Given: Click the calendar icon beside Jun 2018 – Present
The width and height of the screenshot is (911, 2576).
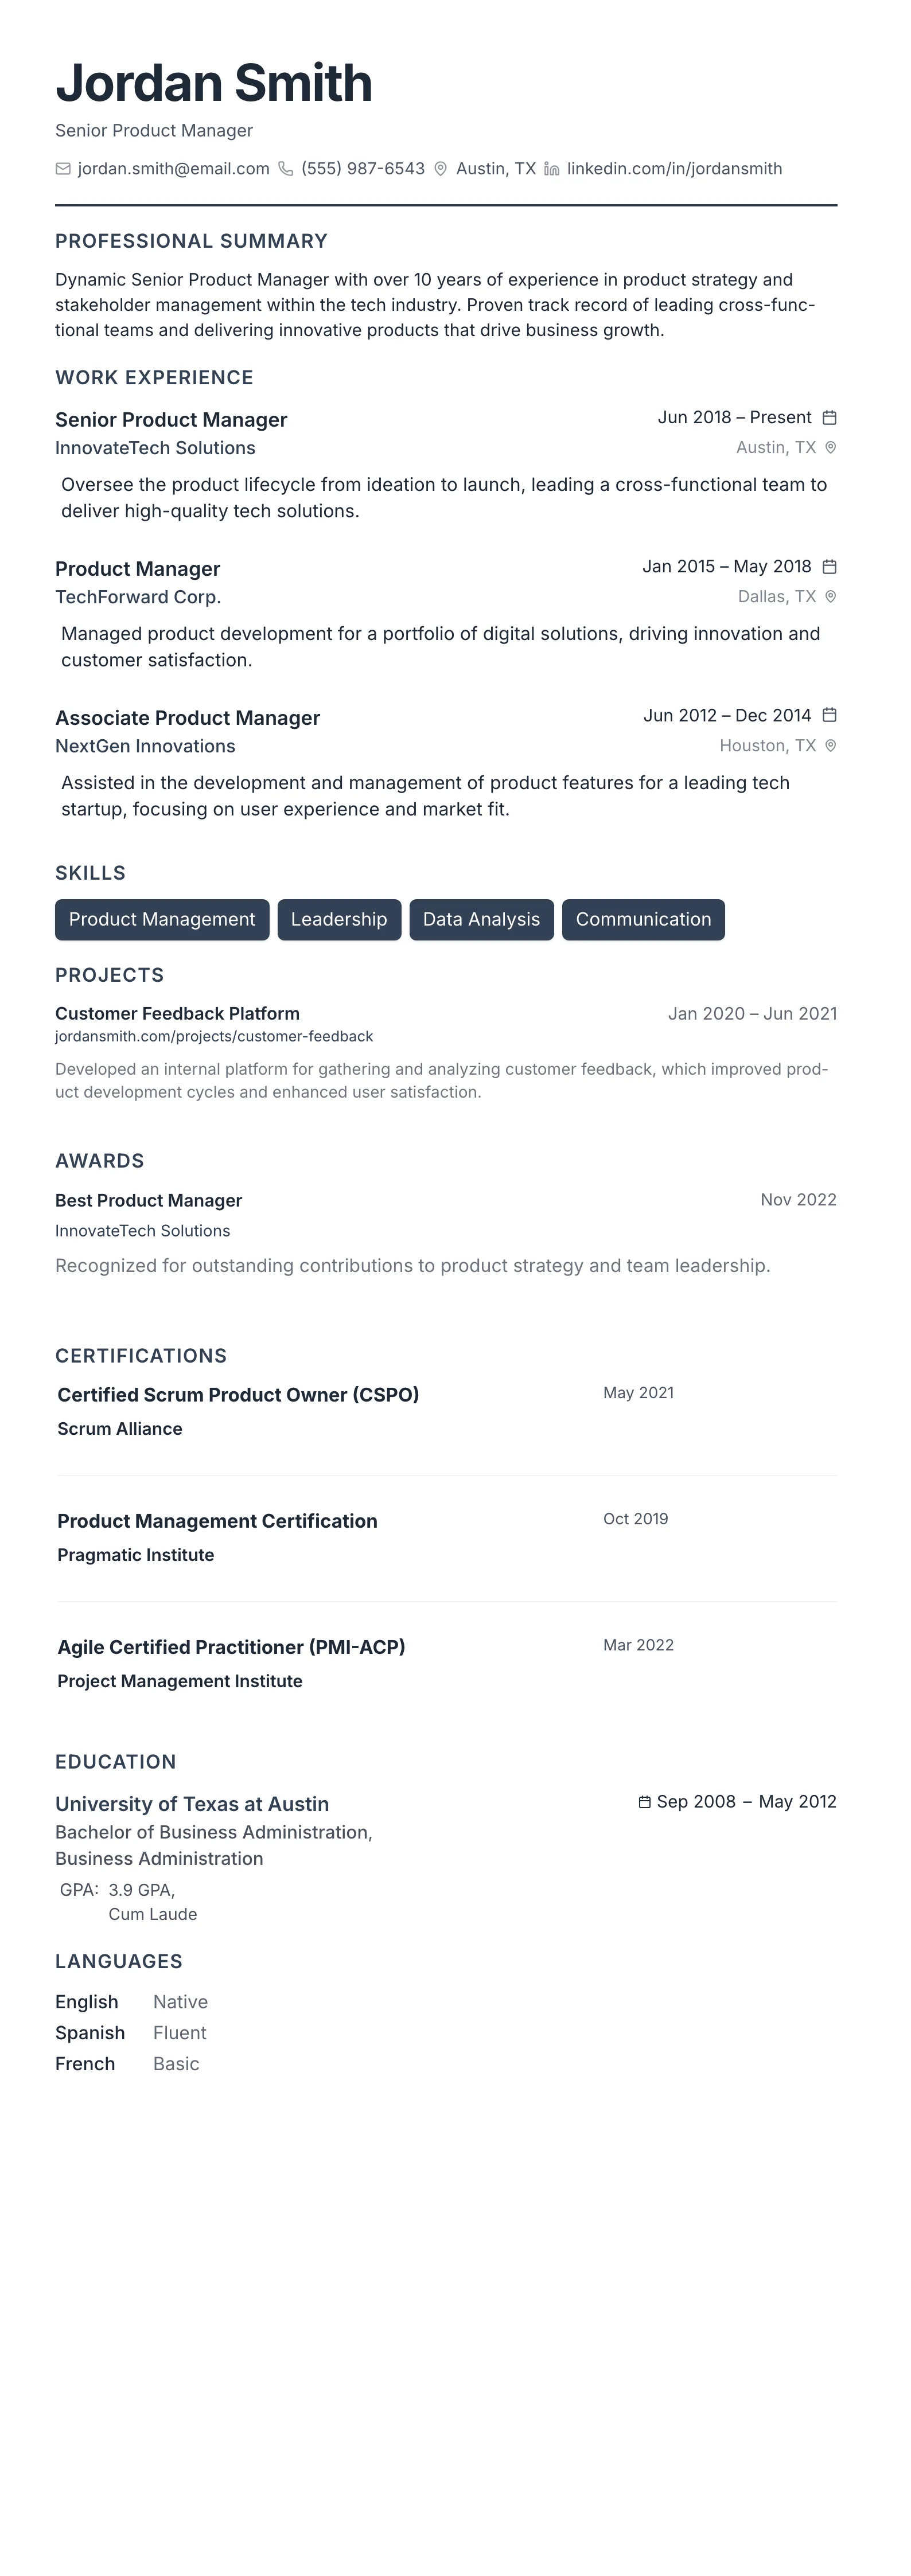Looking at the screenshot, I should [829, 418].
